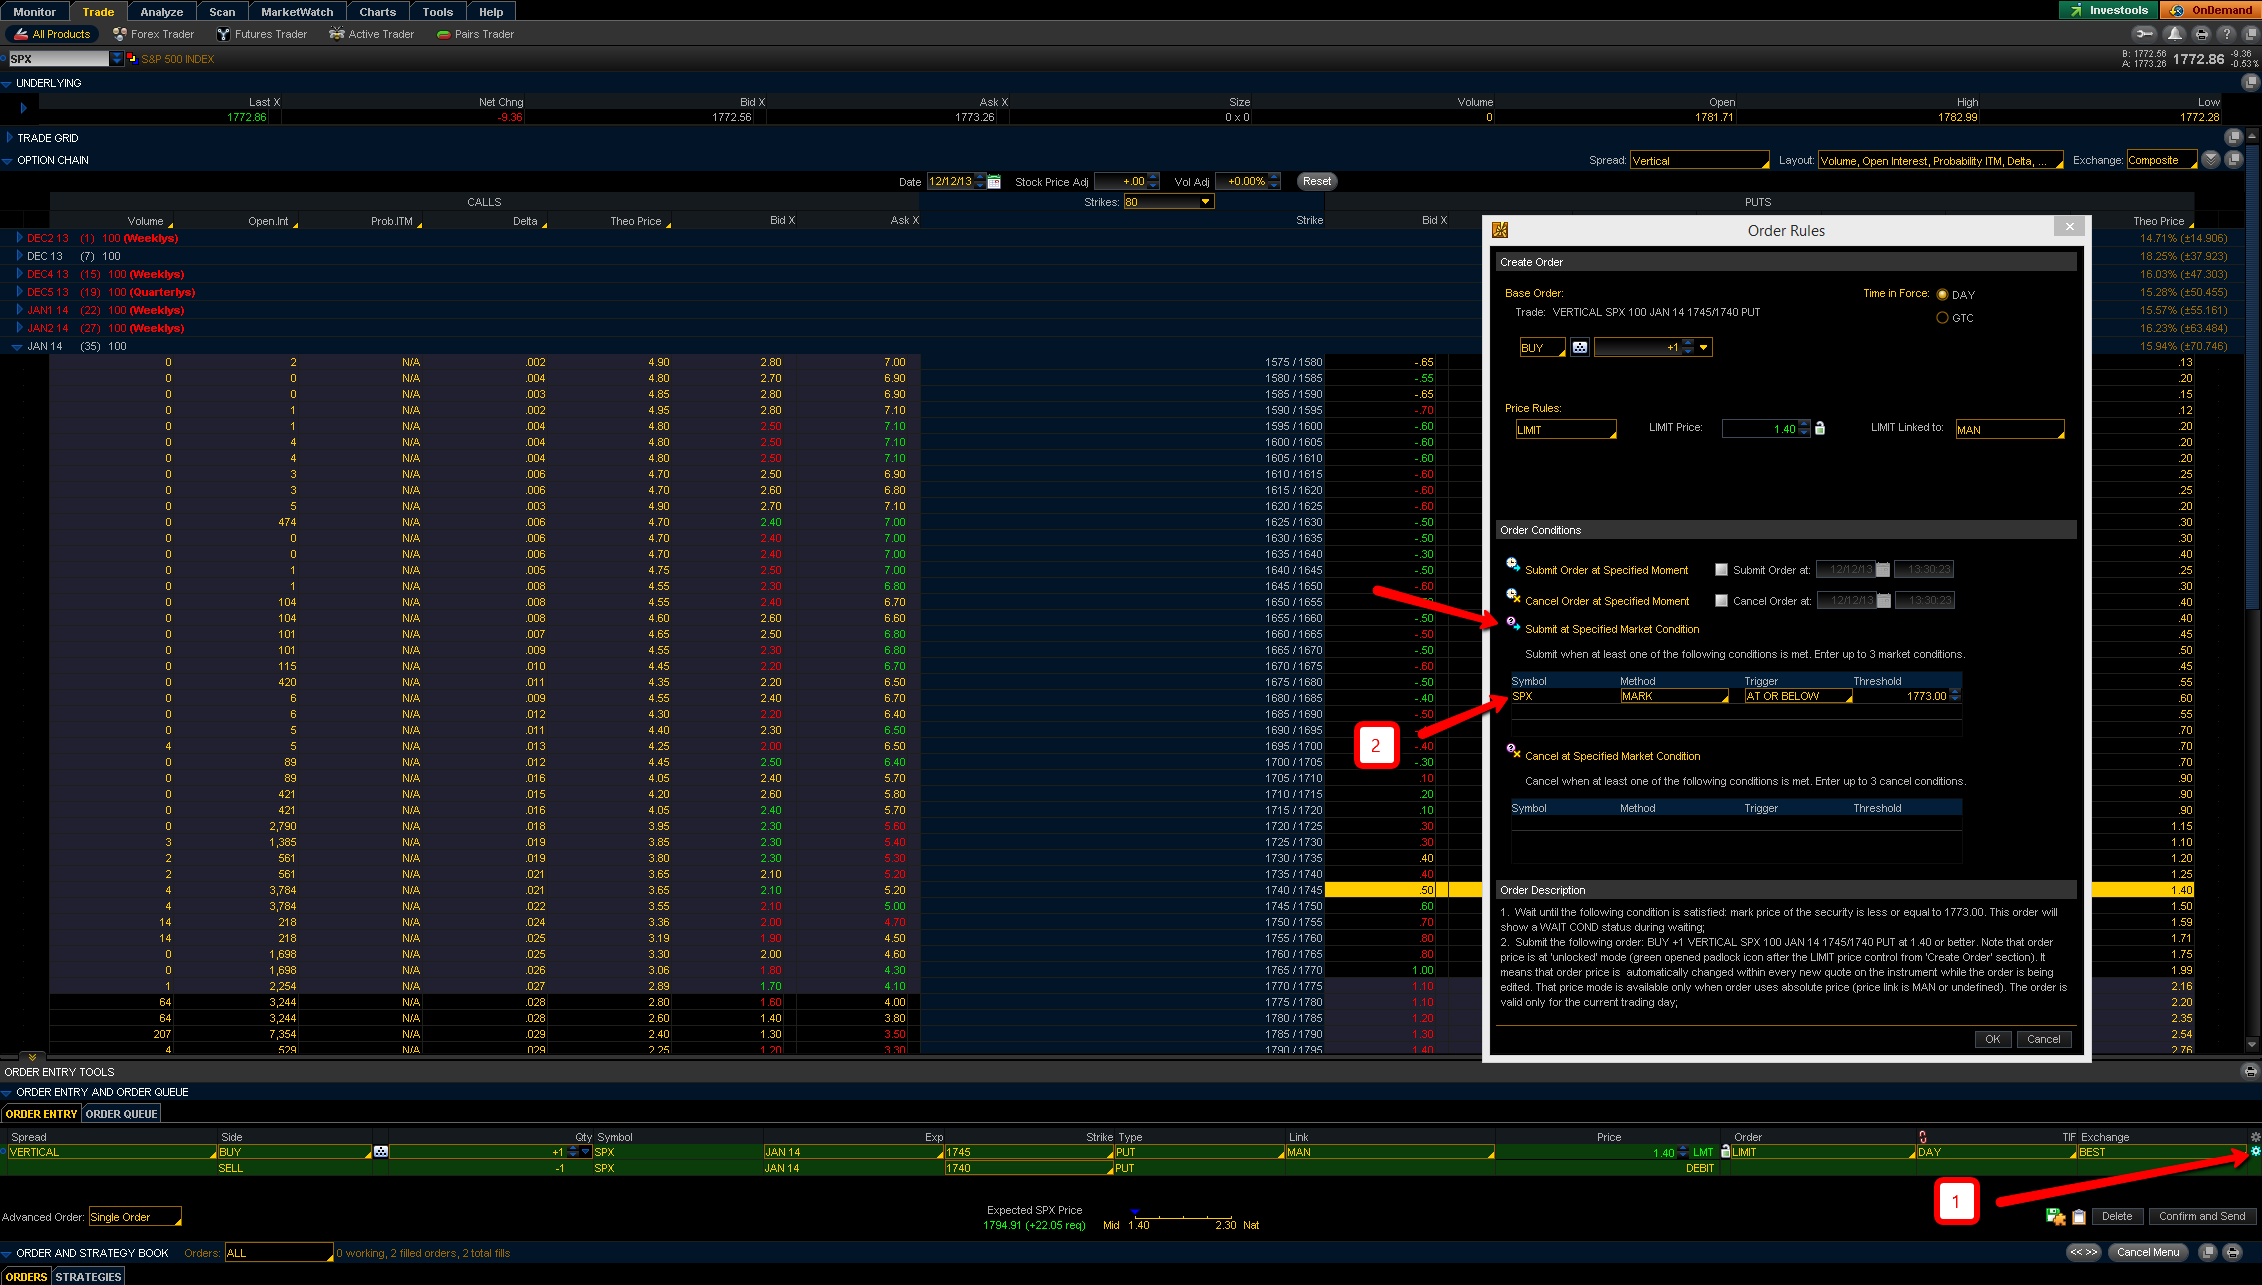Open help with the question mark icon
The width and height of the screenshot is (2262, 1285).
tap(2226, 34)
